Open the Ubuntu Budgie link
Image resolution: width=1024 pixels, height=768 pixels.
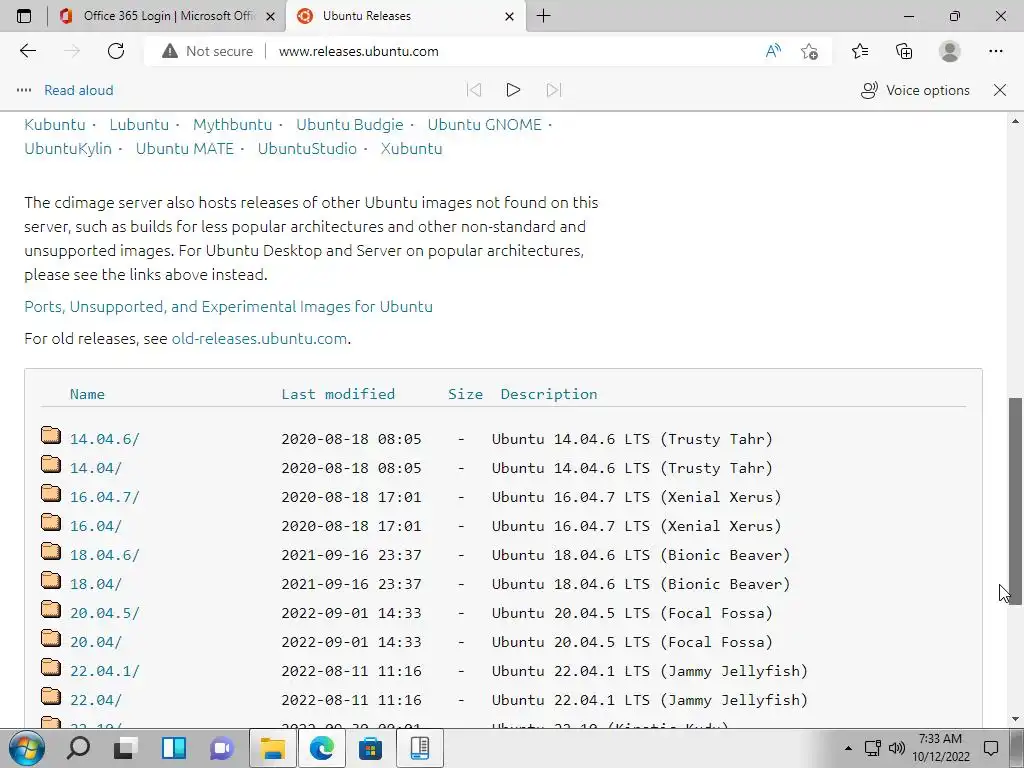tap(350, 124)
